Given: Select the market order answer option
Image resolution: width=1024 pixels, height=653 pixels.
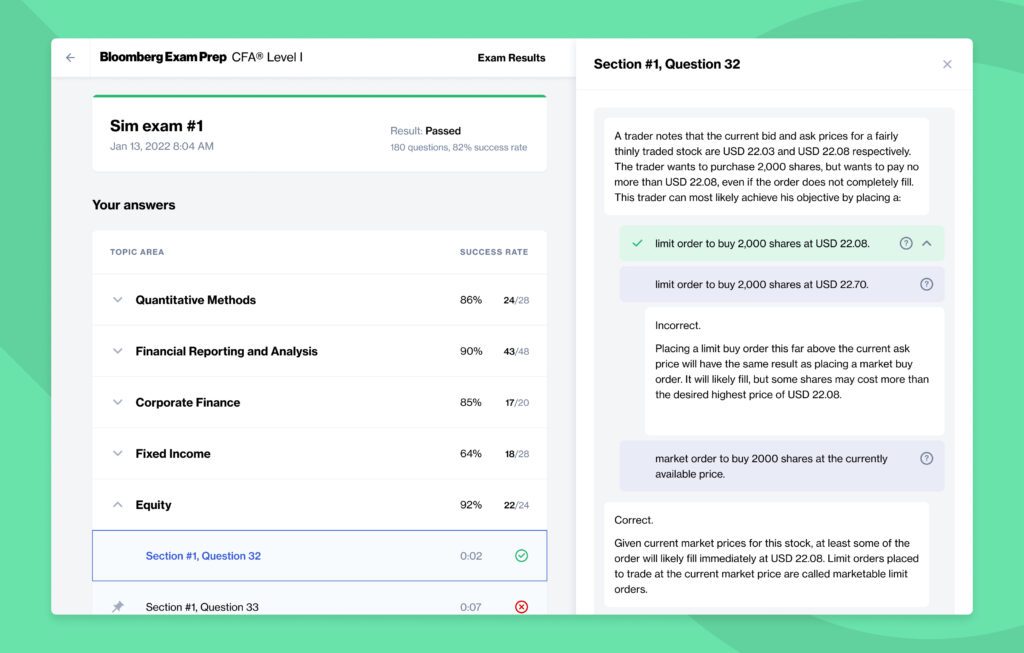Looking at the screenshot, I should point(770,466).
